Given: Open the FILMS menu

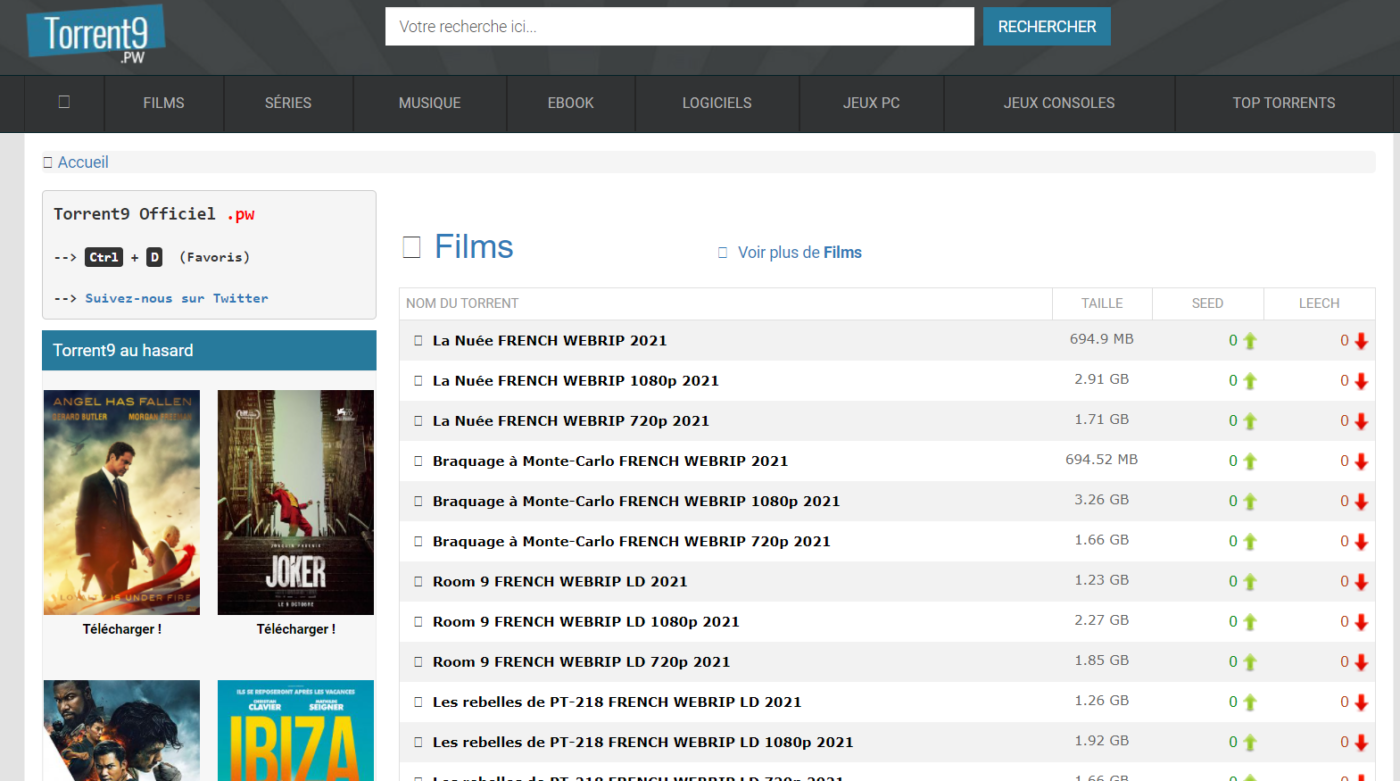Looking at the screenshot, I should tap(164, 103).
